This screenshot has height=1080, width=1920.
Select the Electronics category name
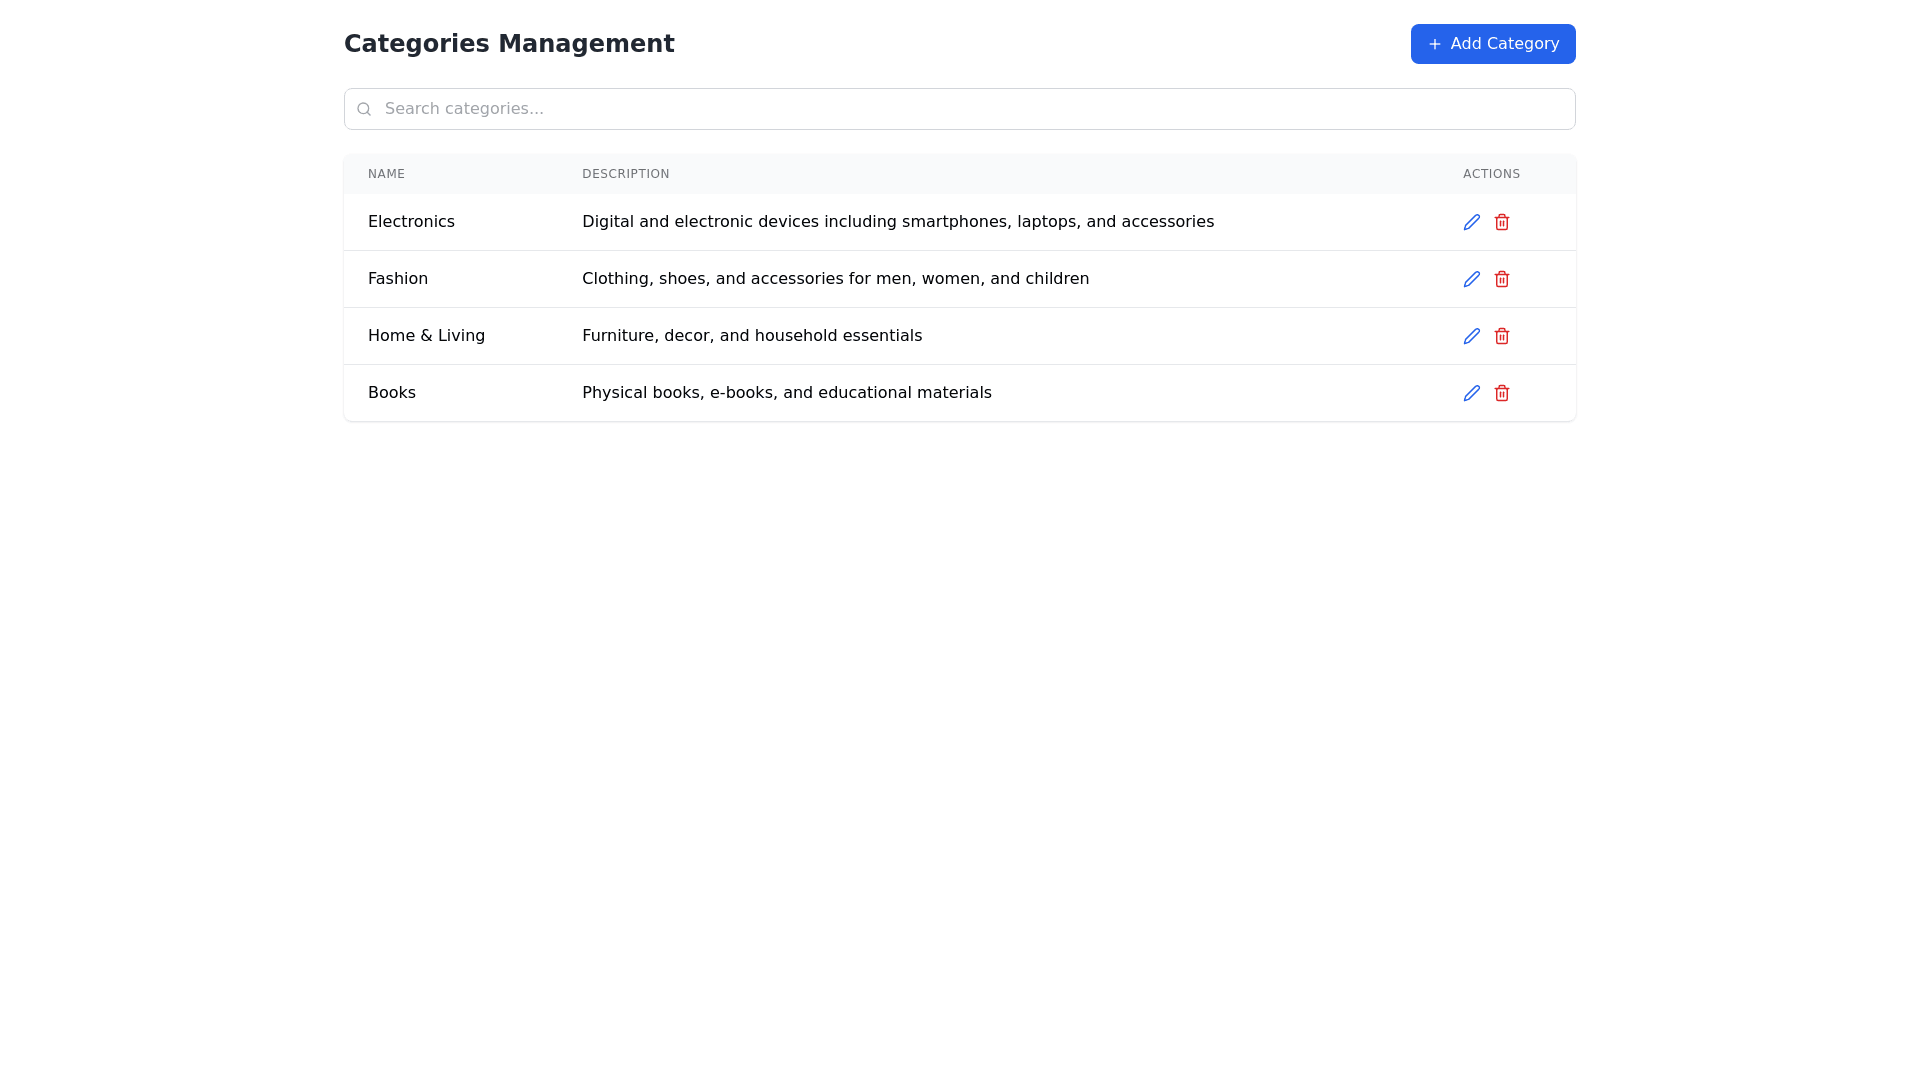coord(411,222)
